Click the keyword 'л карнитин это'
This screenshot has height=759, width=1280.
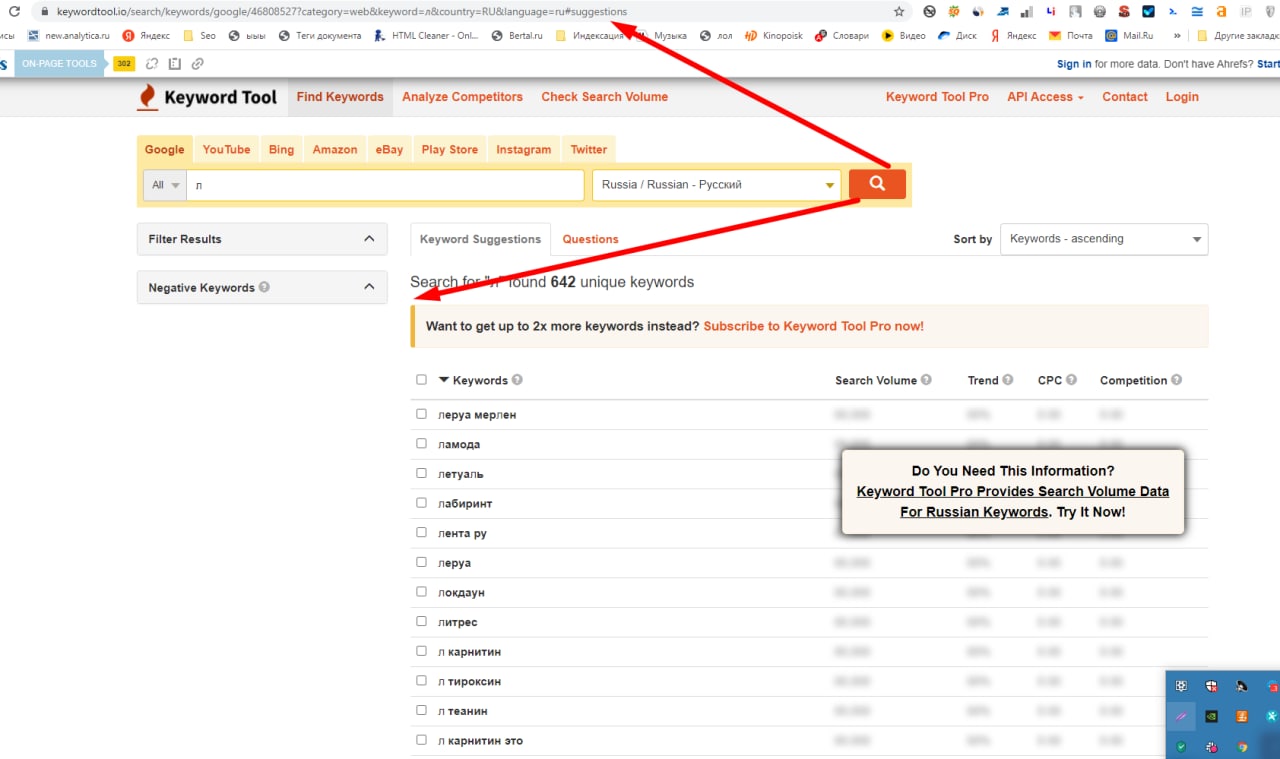pyautogui.click(x=480, y=741)
